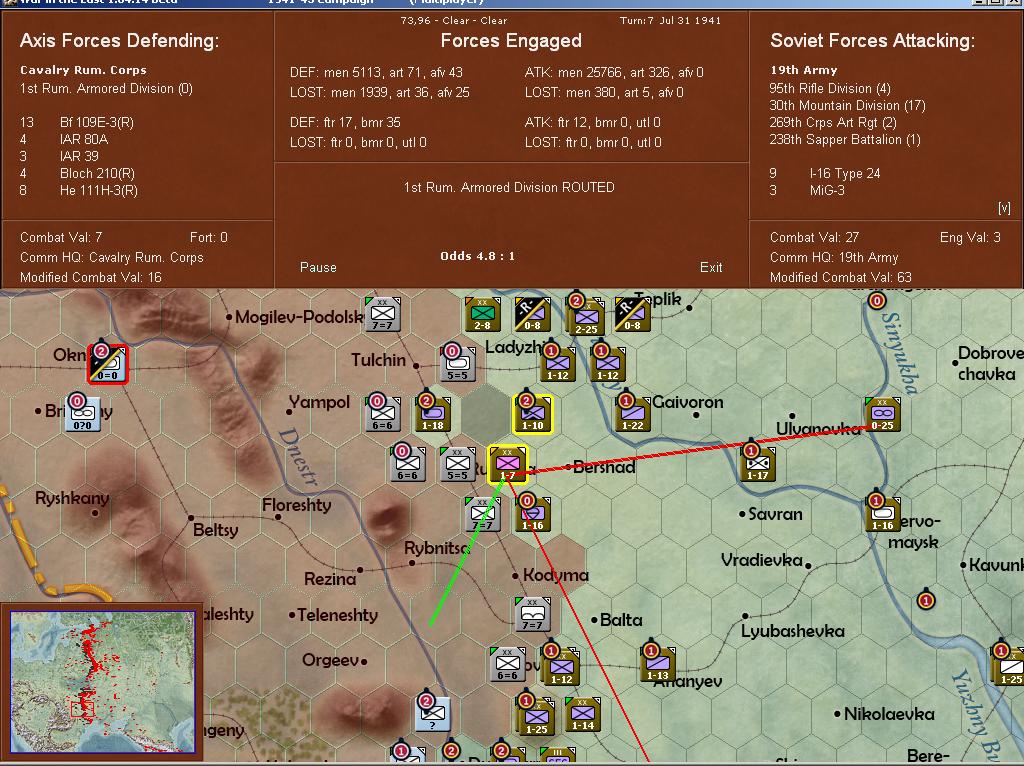Select the 5=5 counter next to Tulchin
Image resolution: width=1024 pixels, height=766 pixels.
tap(458, 364)
